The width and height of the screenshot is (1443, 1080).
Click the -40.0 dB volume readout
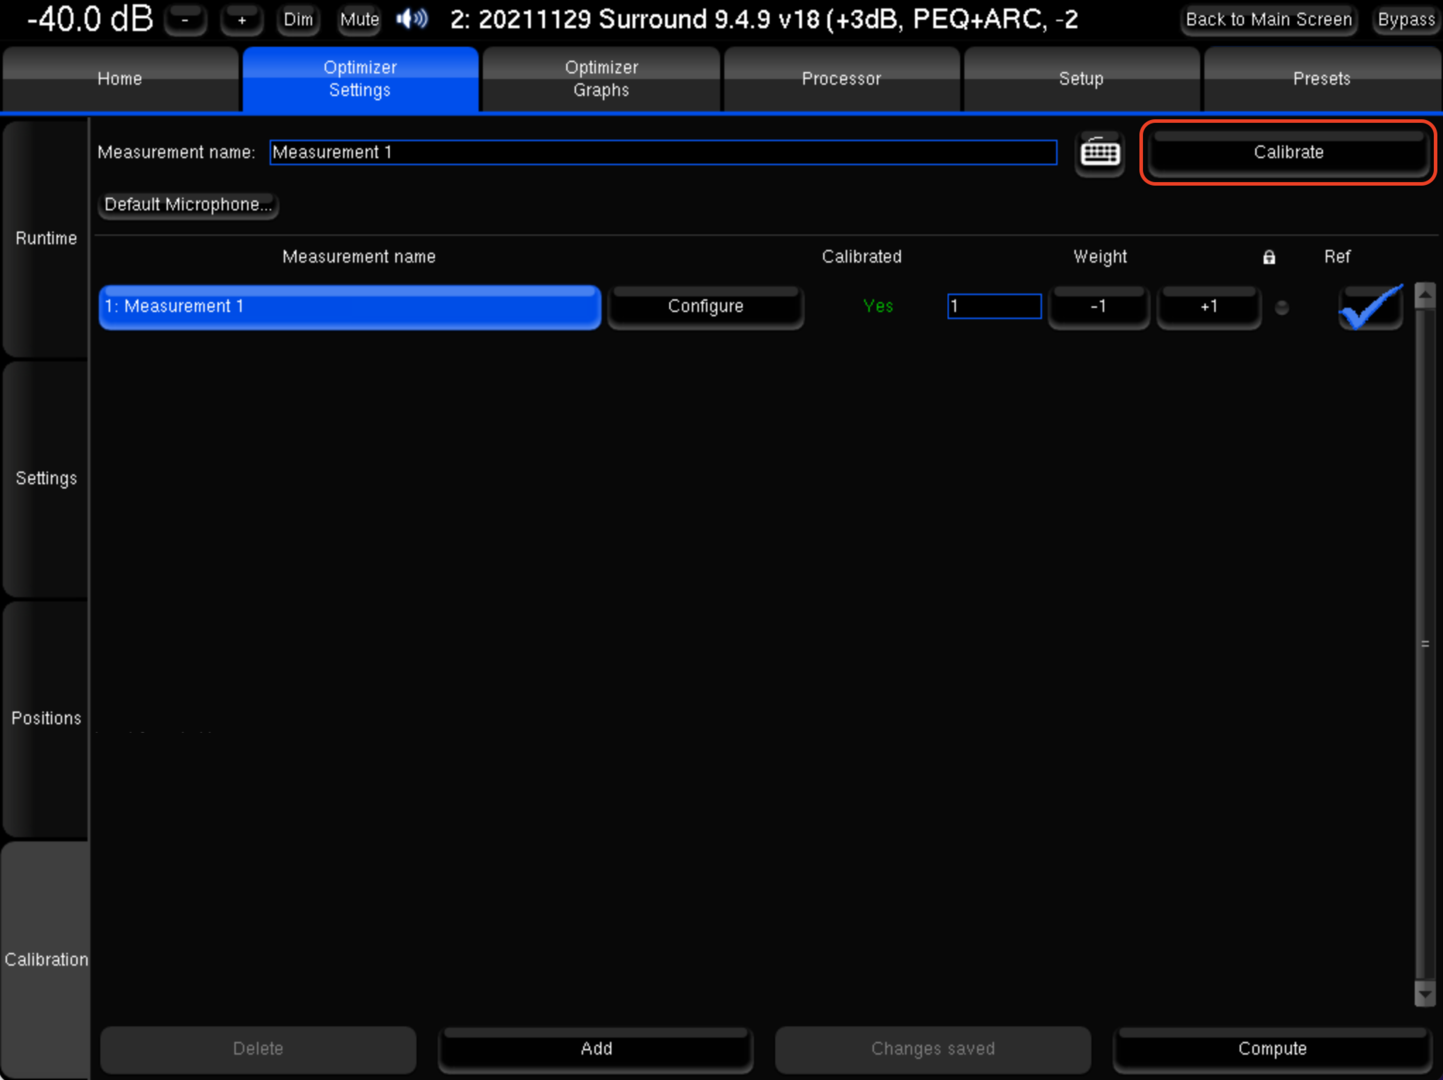90,19
